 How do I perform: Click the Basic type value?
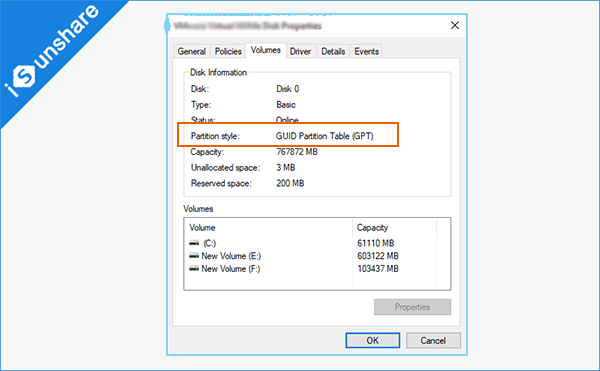[x=286, y=105]
